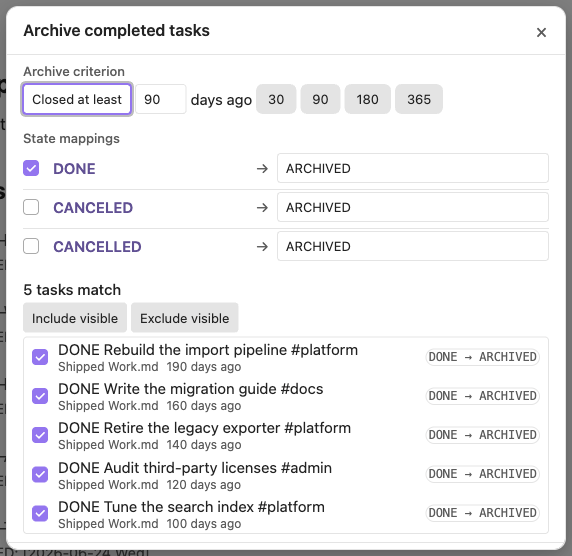Uncheck the Tune the search index task
572x556 pixels.
[x=40, y=513]
